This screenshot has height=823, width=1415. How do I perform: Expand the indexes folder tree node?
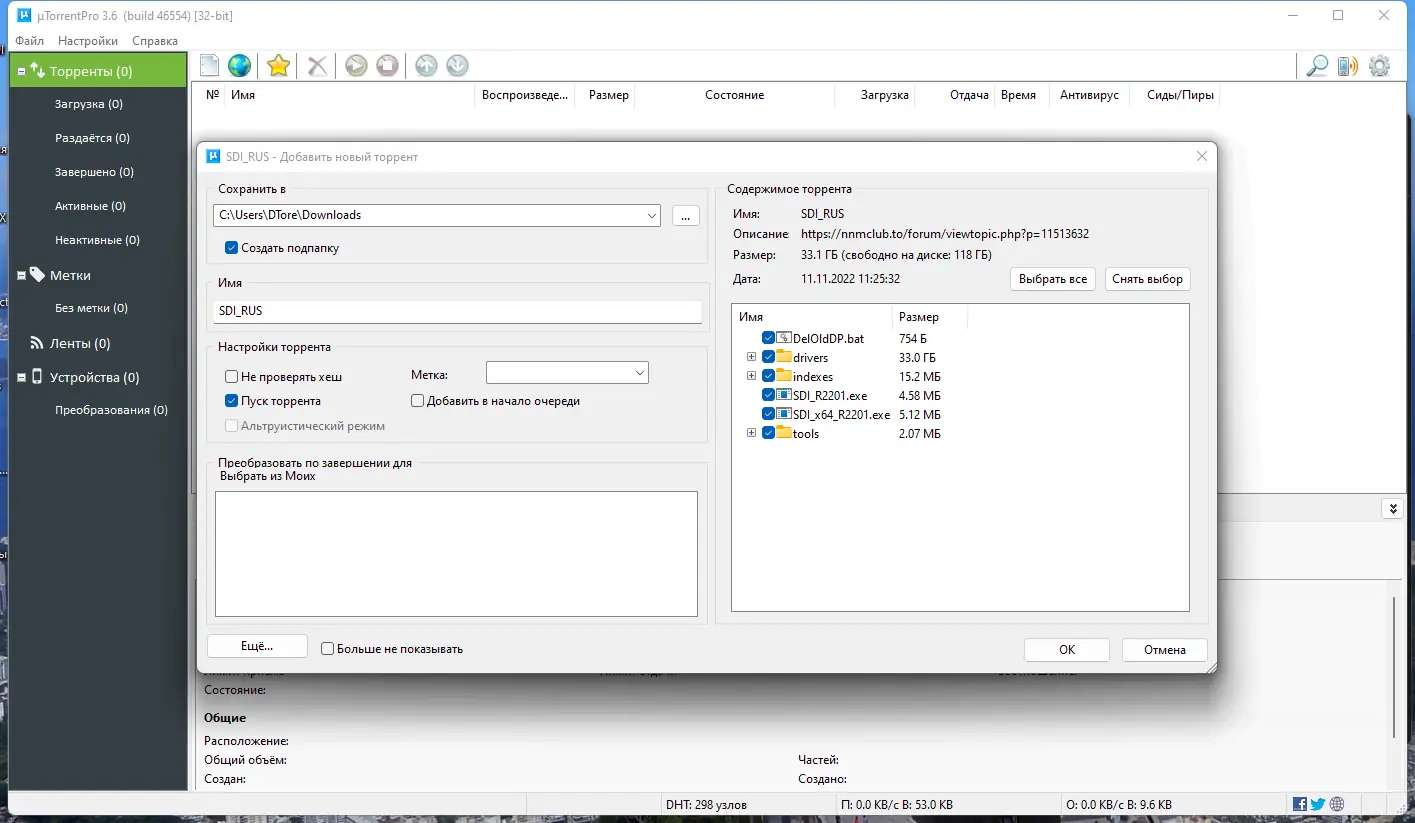point(751,376)
